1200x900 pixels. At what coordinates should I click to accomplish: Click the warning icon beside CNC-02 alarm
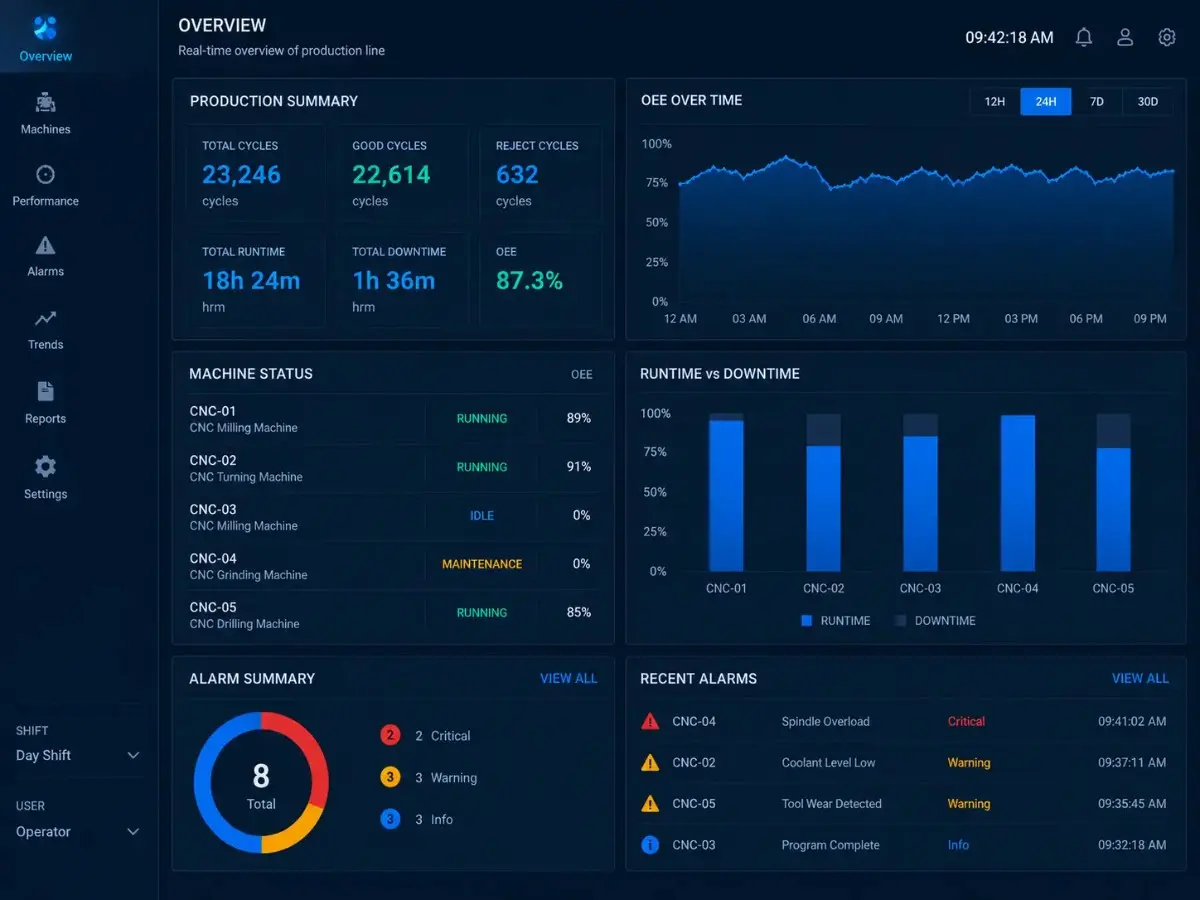point(650,762)
